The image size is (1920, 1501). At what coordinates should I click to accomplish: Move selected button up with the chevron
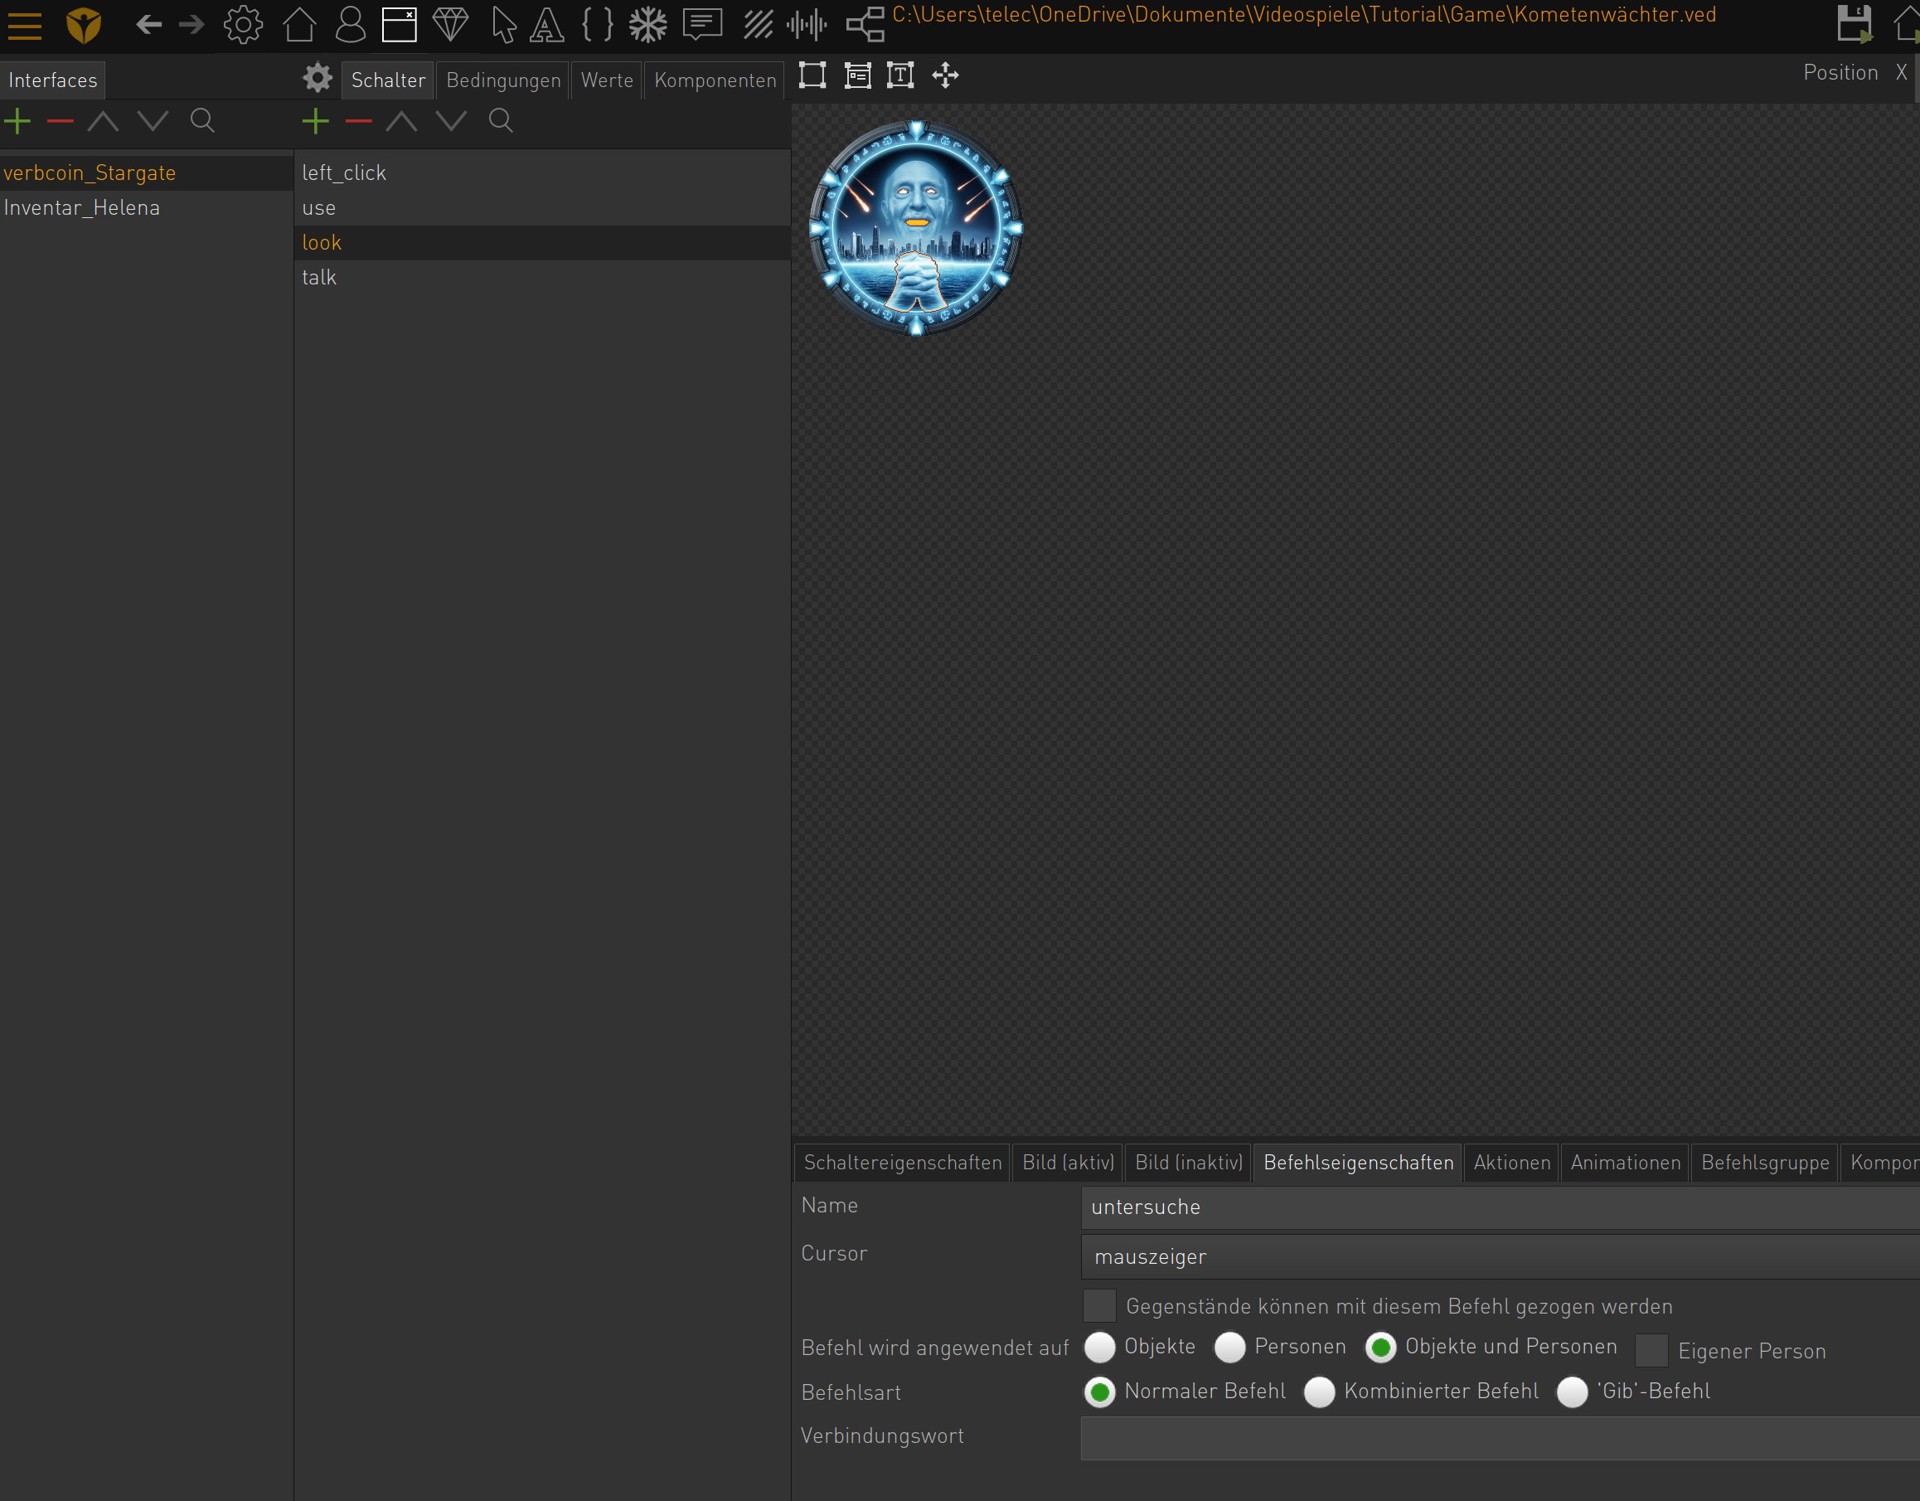pos(401,121)
